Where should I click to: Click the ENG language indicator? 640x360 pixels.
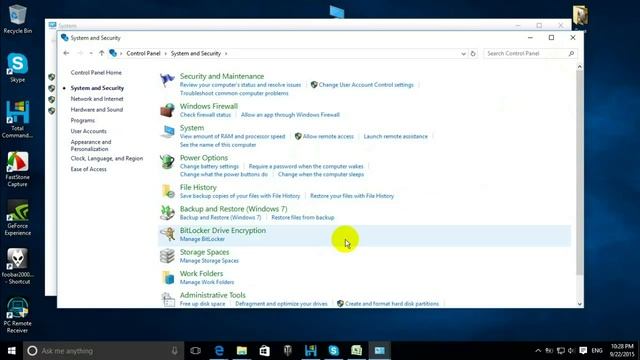click(x=597, y=351)
